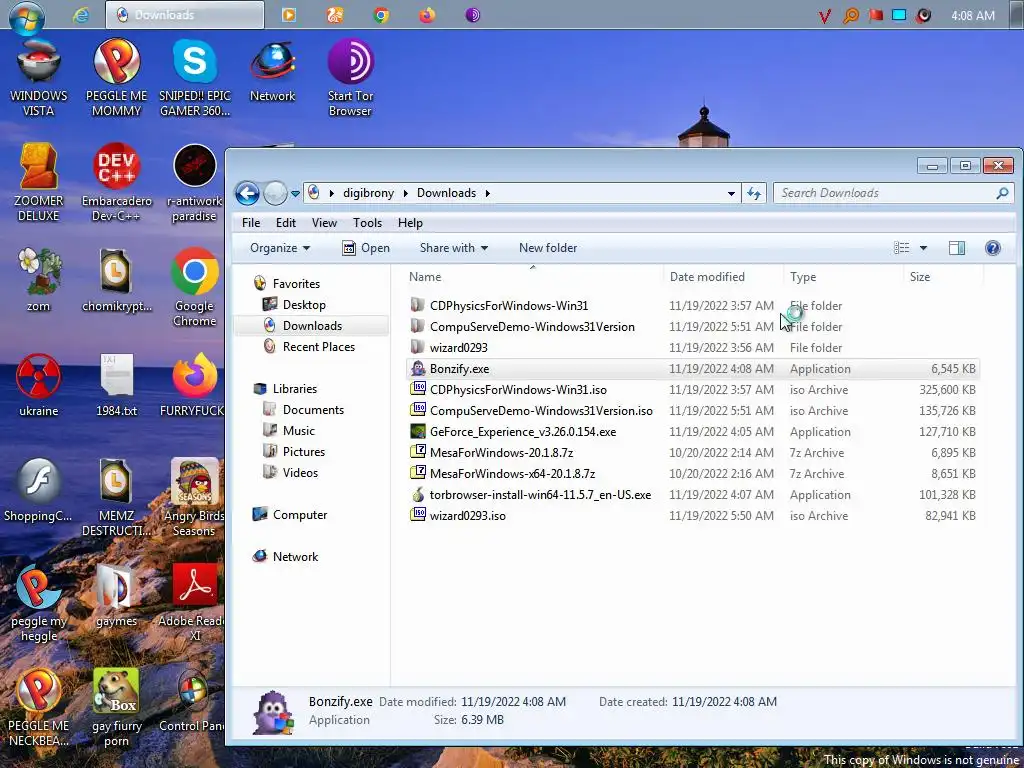
Task: Select the 1984.txt file on desktop
Action: click(116, 385)
